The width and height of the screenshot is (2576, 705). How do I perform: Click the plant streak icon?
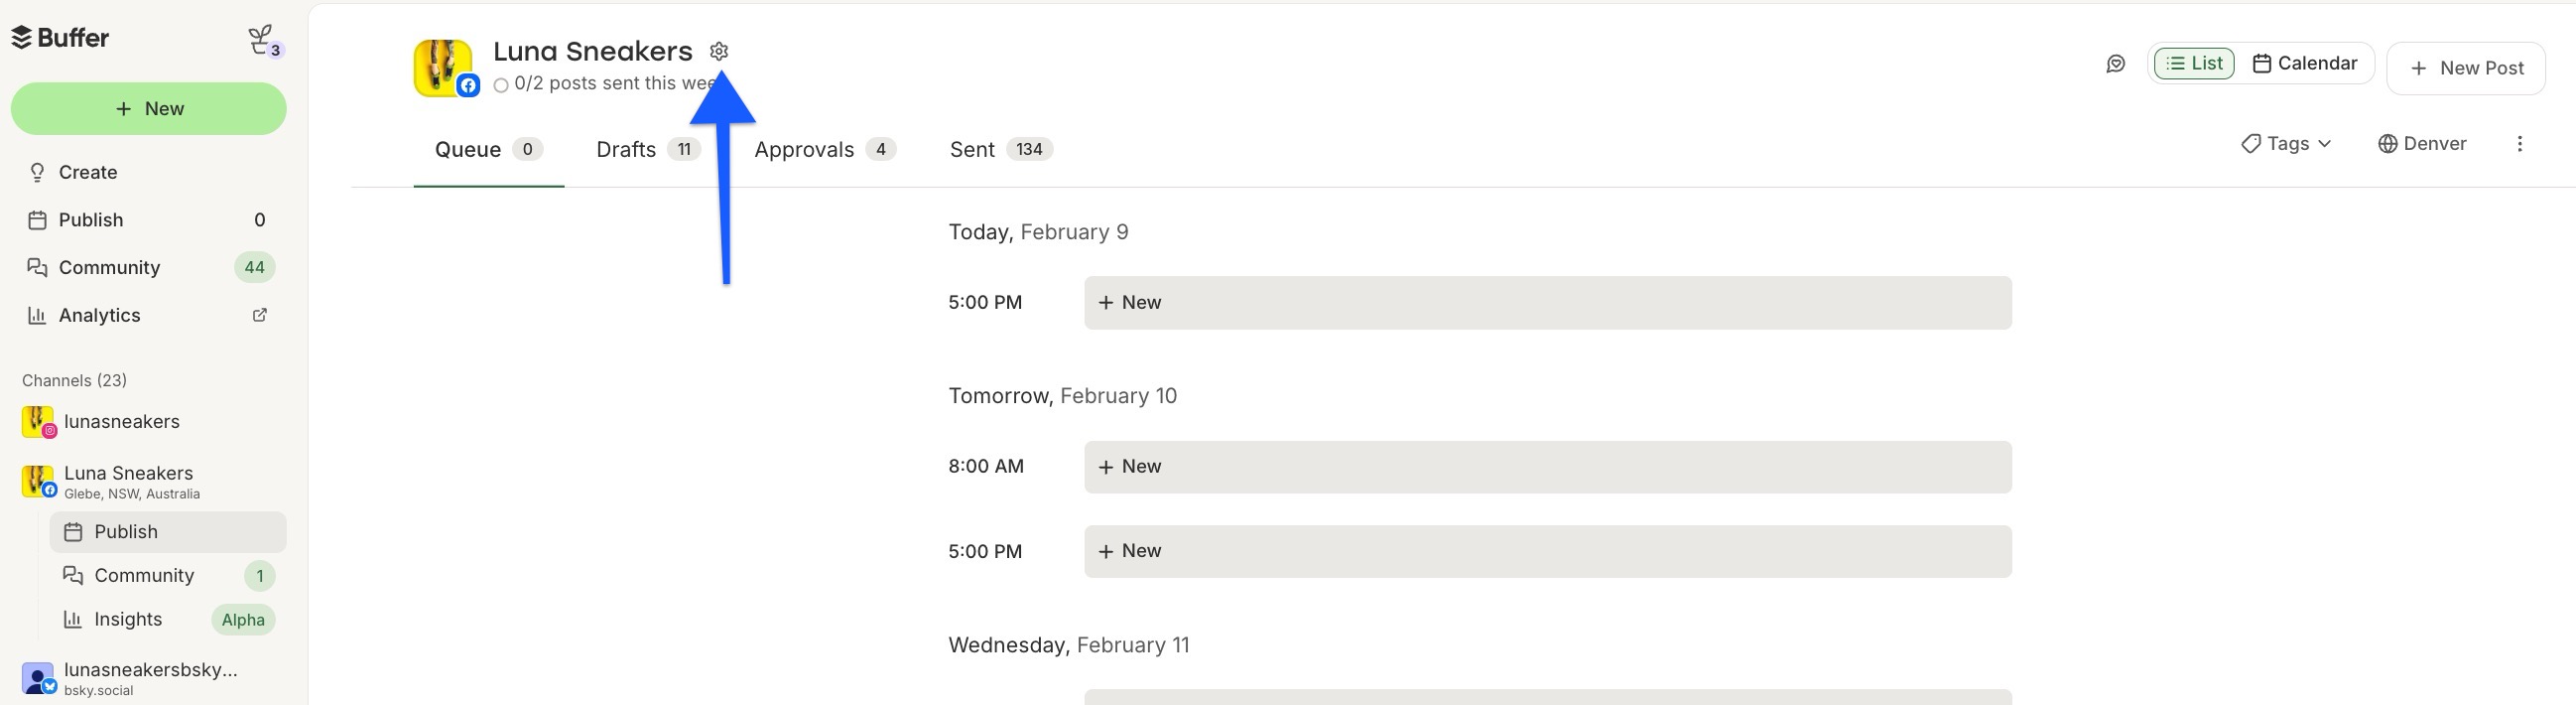tap(263, 41)
